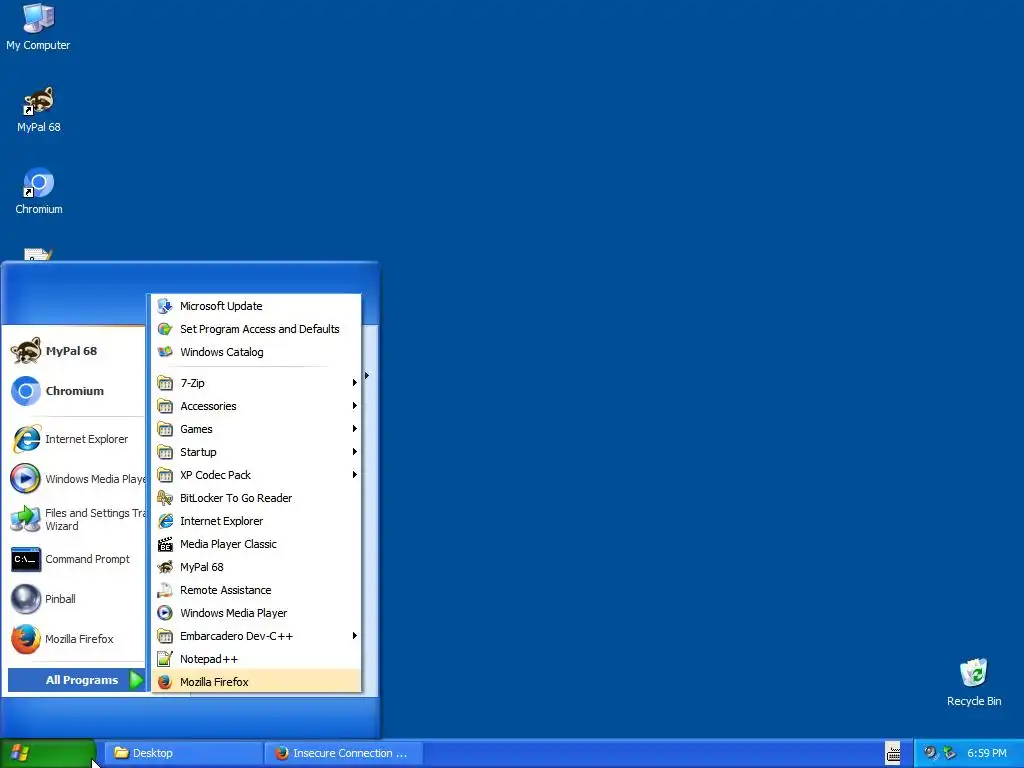This screenshot has height=768, width=1024.
Task: Select the Chromium desktop shortcut
Action: pyautogui.click(x=39, y=191)
